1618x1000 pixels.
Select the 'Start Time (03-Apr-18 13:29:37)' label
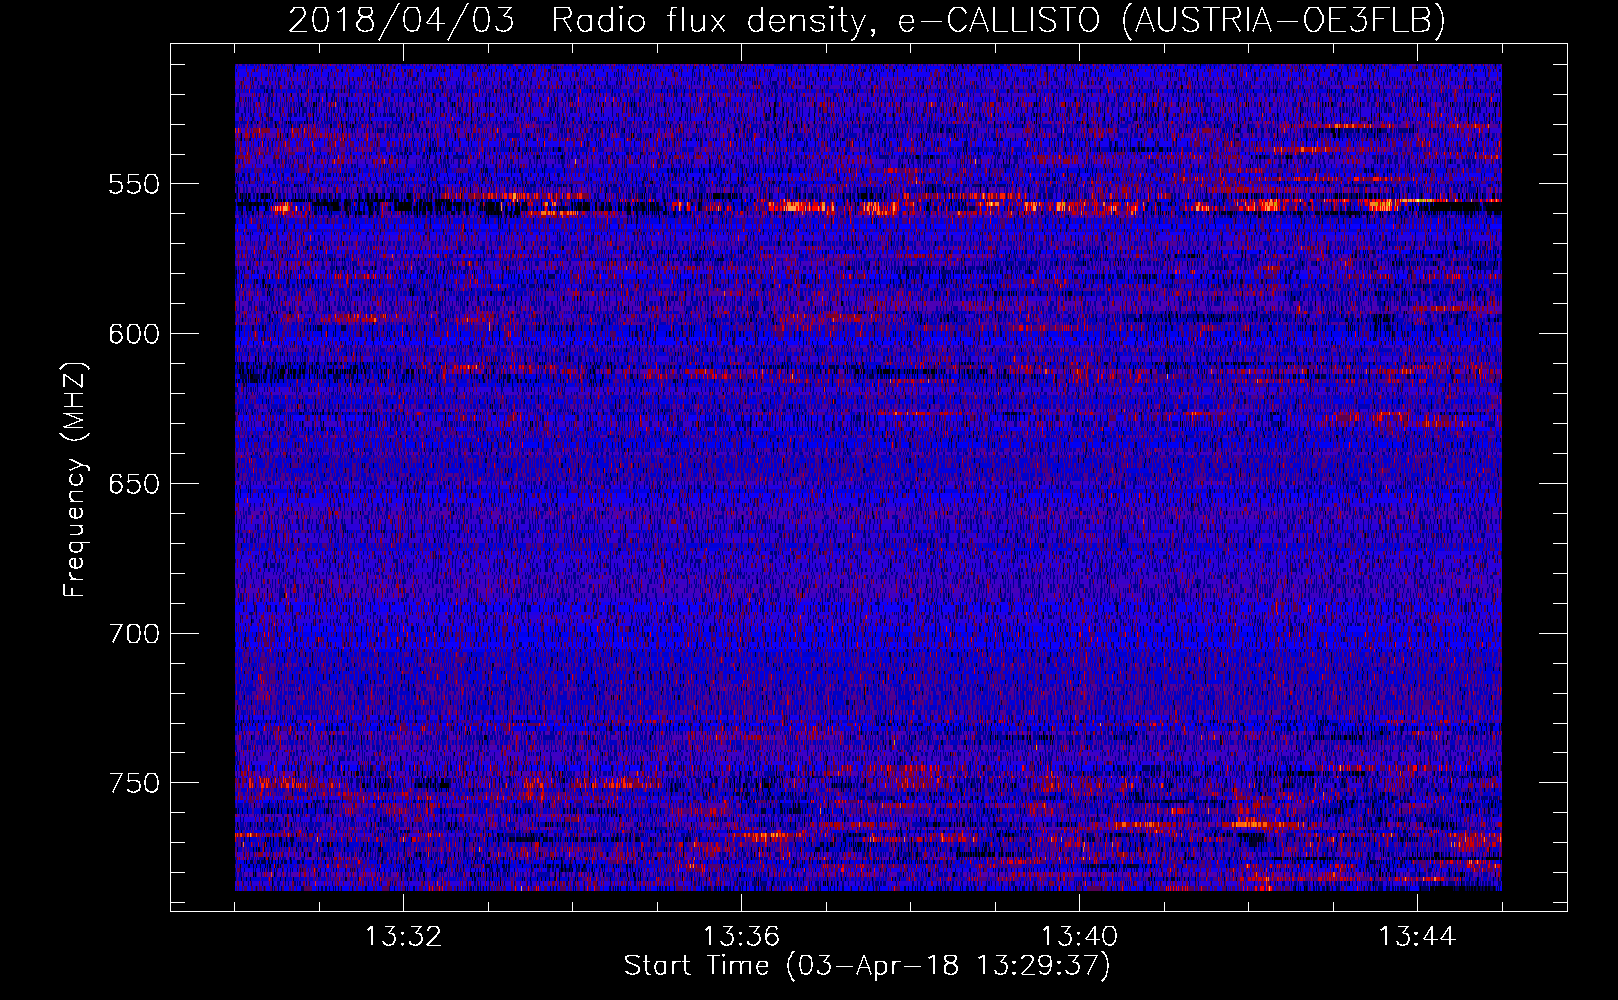pyautogui.click(x=867, y=966)
